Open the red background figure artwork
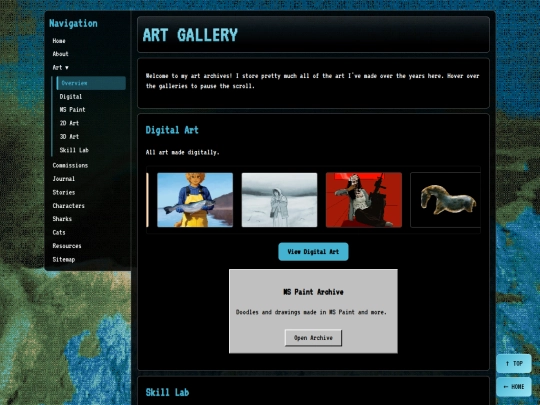Screen dimensions: 540x405 pos(364,200)
